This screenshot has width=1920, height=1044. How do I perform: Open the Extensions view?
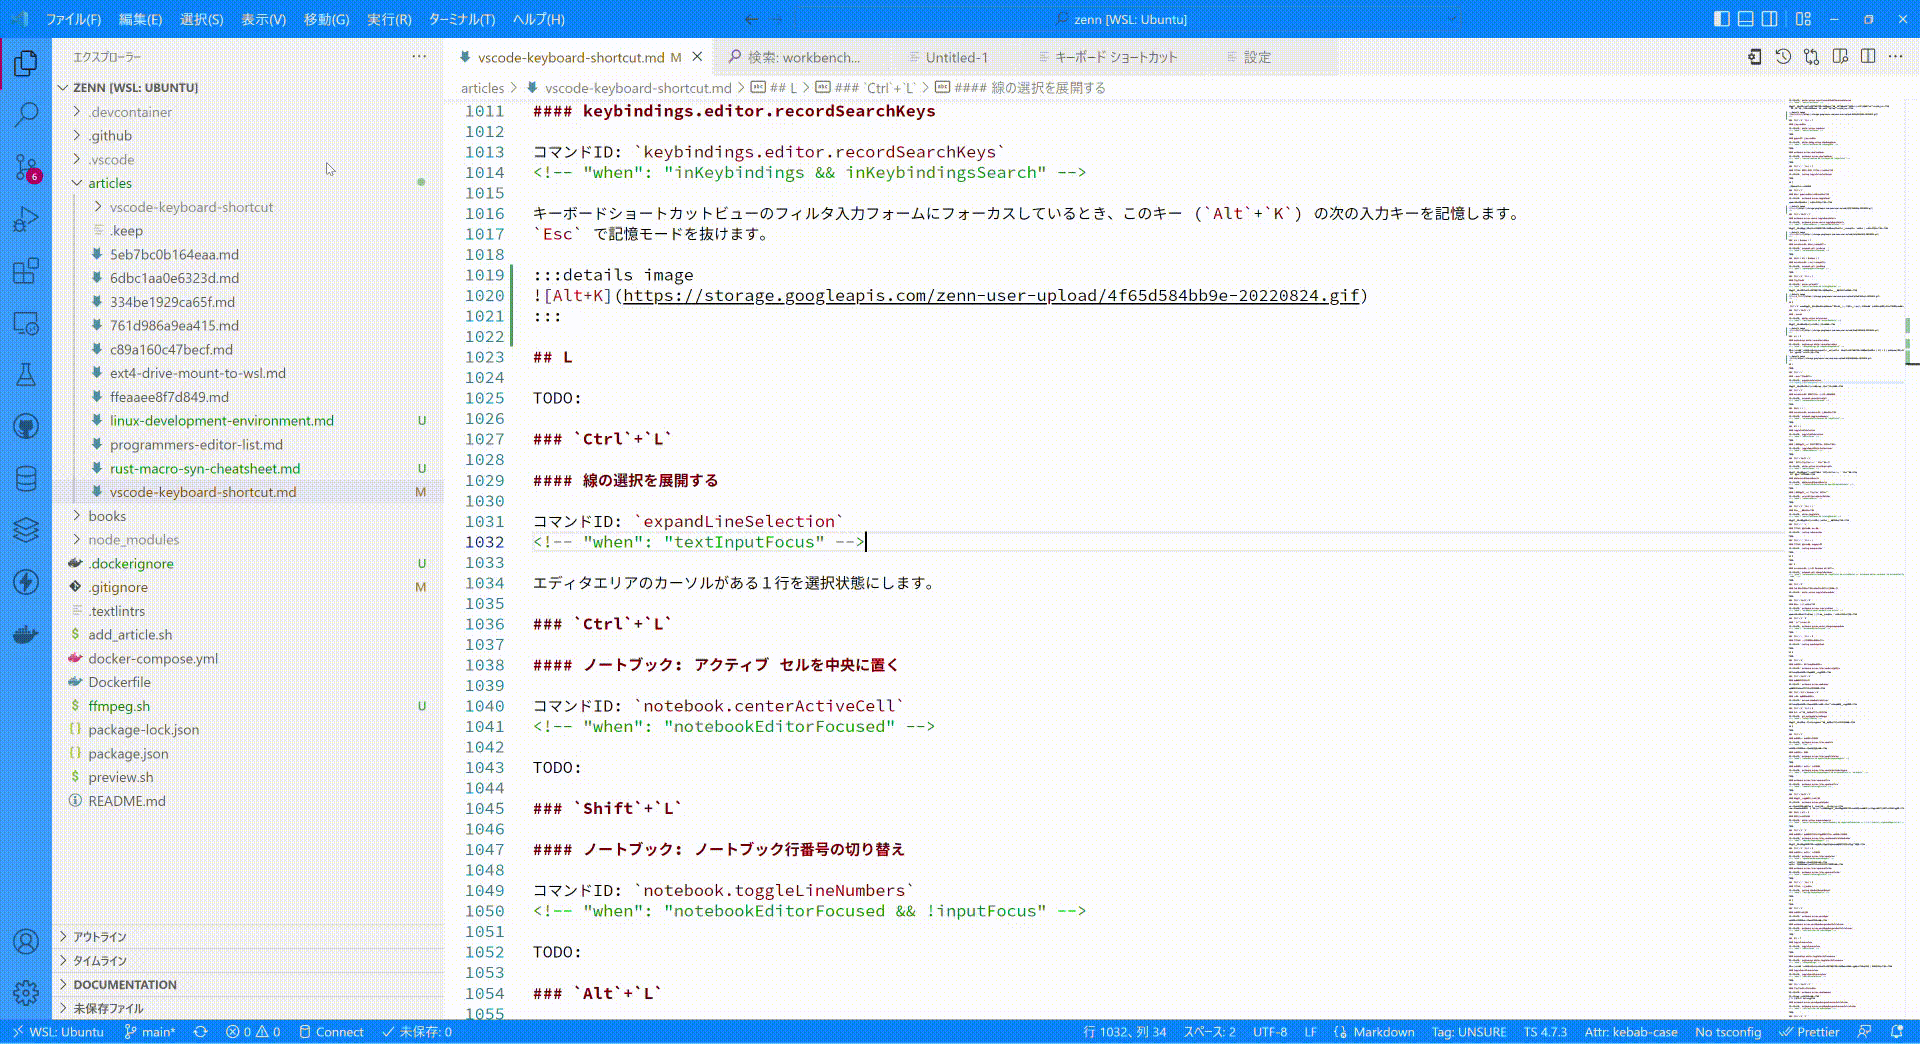(26, 271)
